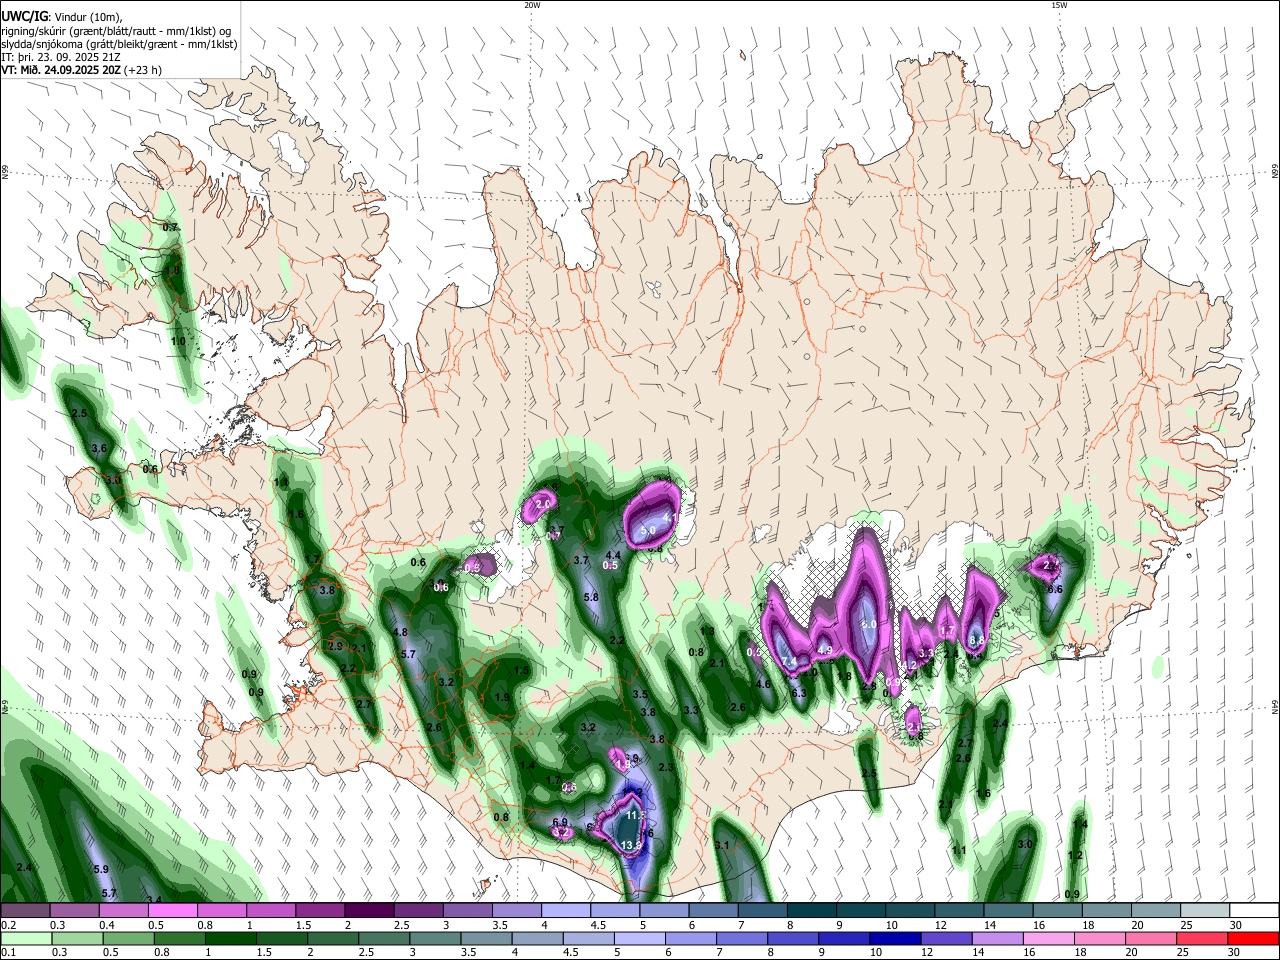Click the 4.9 value on the glacier
The width and height of the screenshot is (1280, 960).
(x=825, y=650)
